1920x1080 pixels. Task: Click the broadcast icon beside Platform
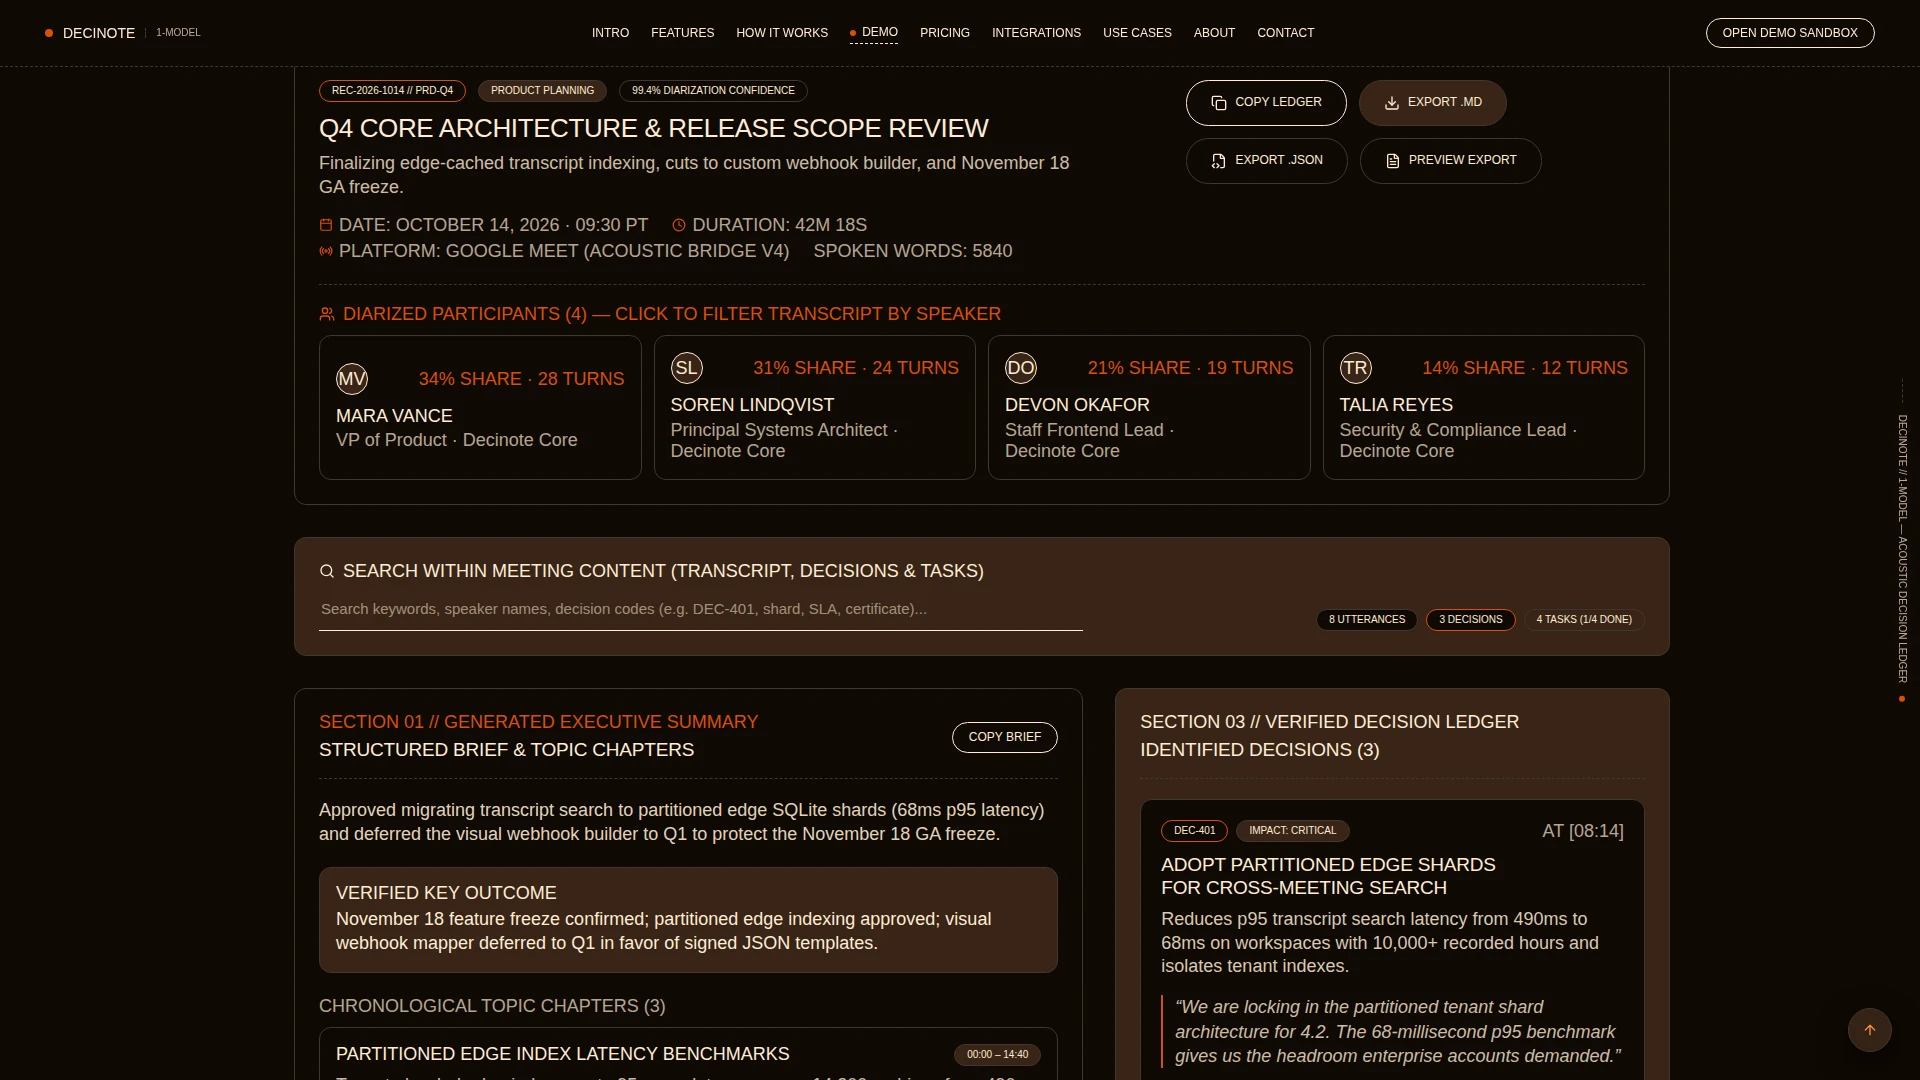coord(326,251)
